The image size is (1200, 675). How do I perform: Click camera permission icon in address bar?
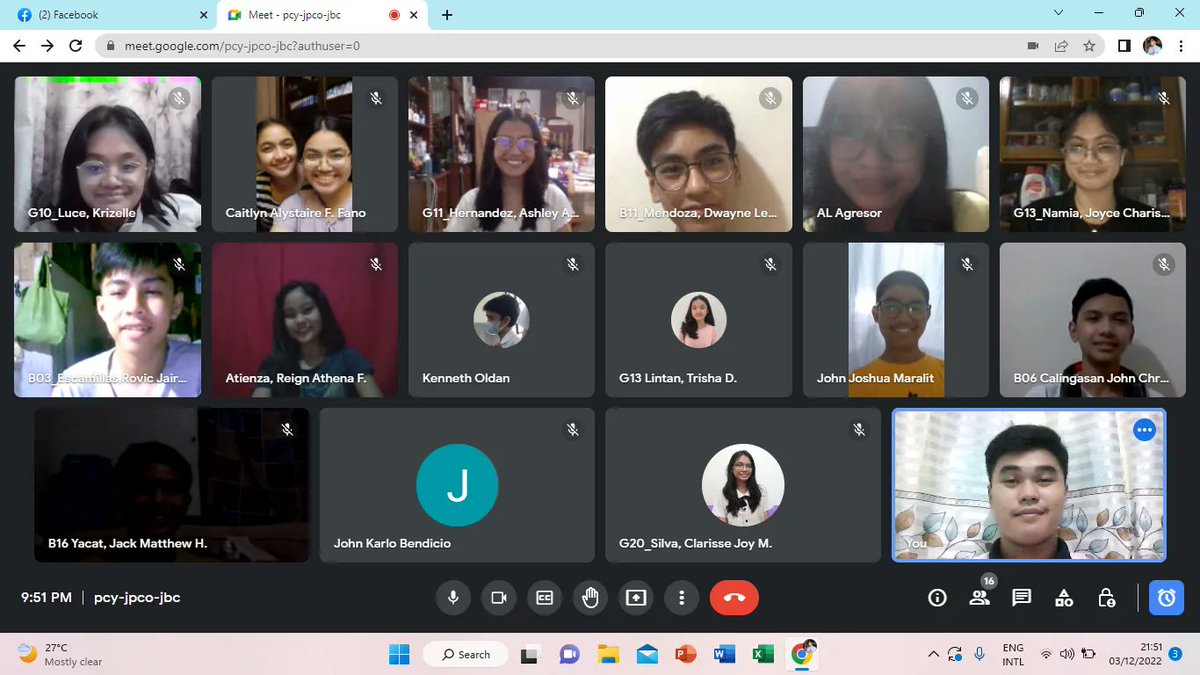point(1033,46)
